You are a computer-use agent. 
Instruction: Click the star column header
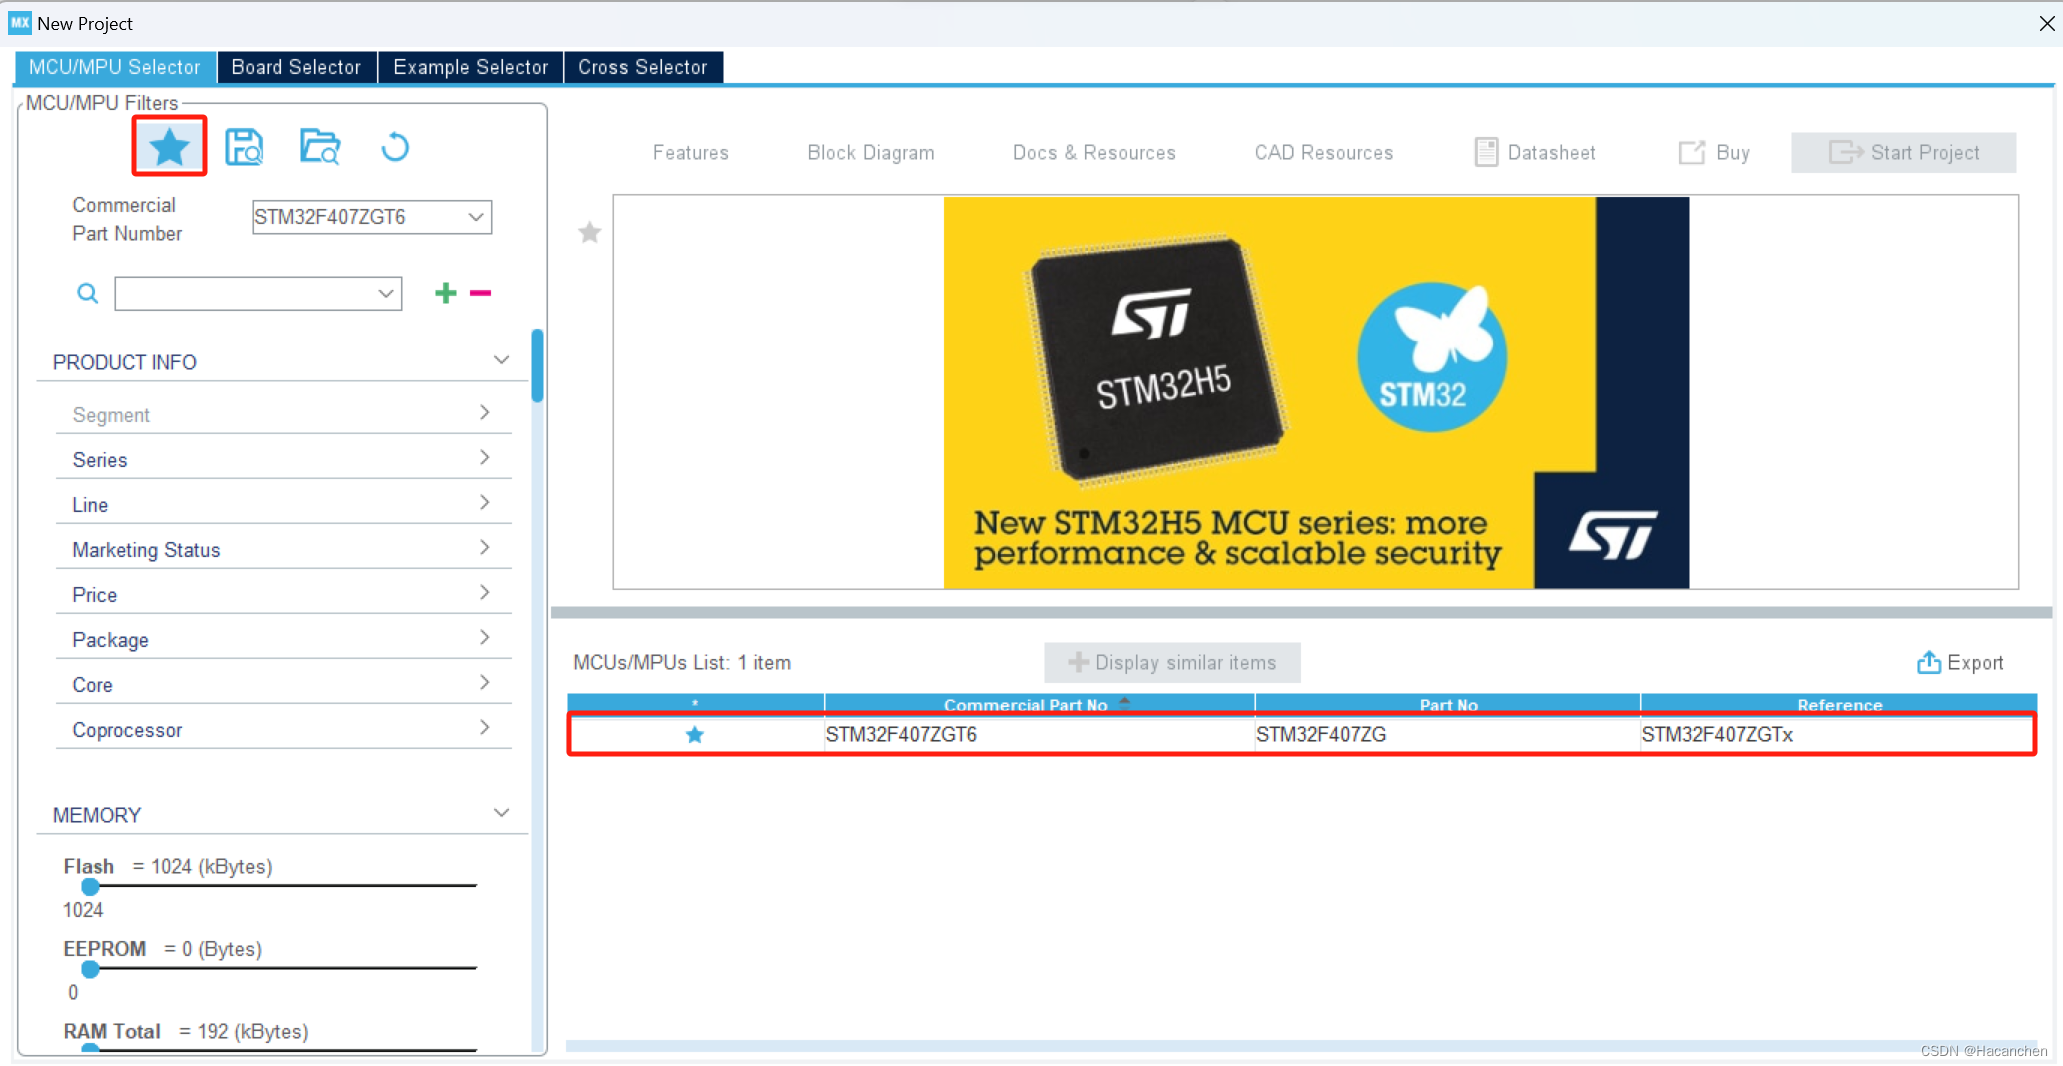[695, 703]
